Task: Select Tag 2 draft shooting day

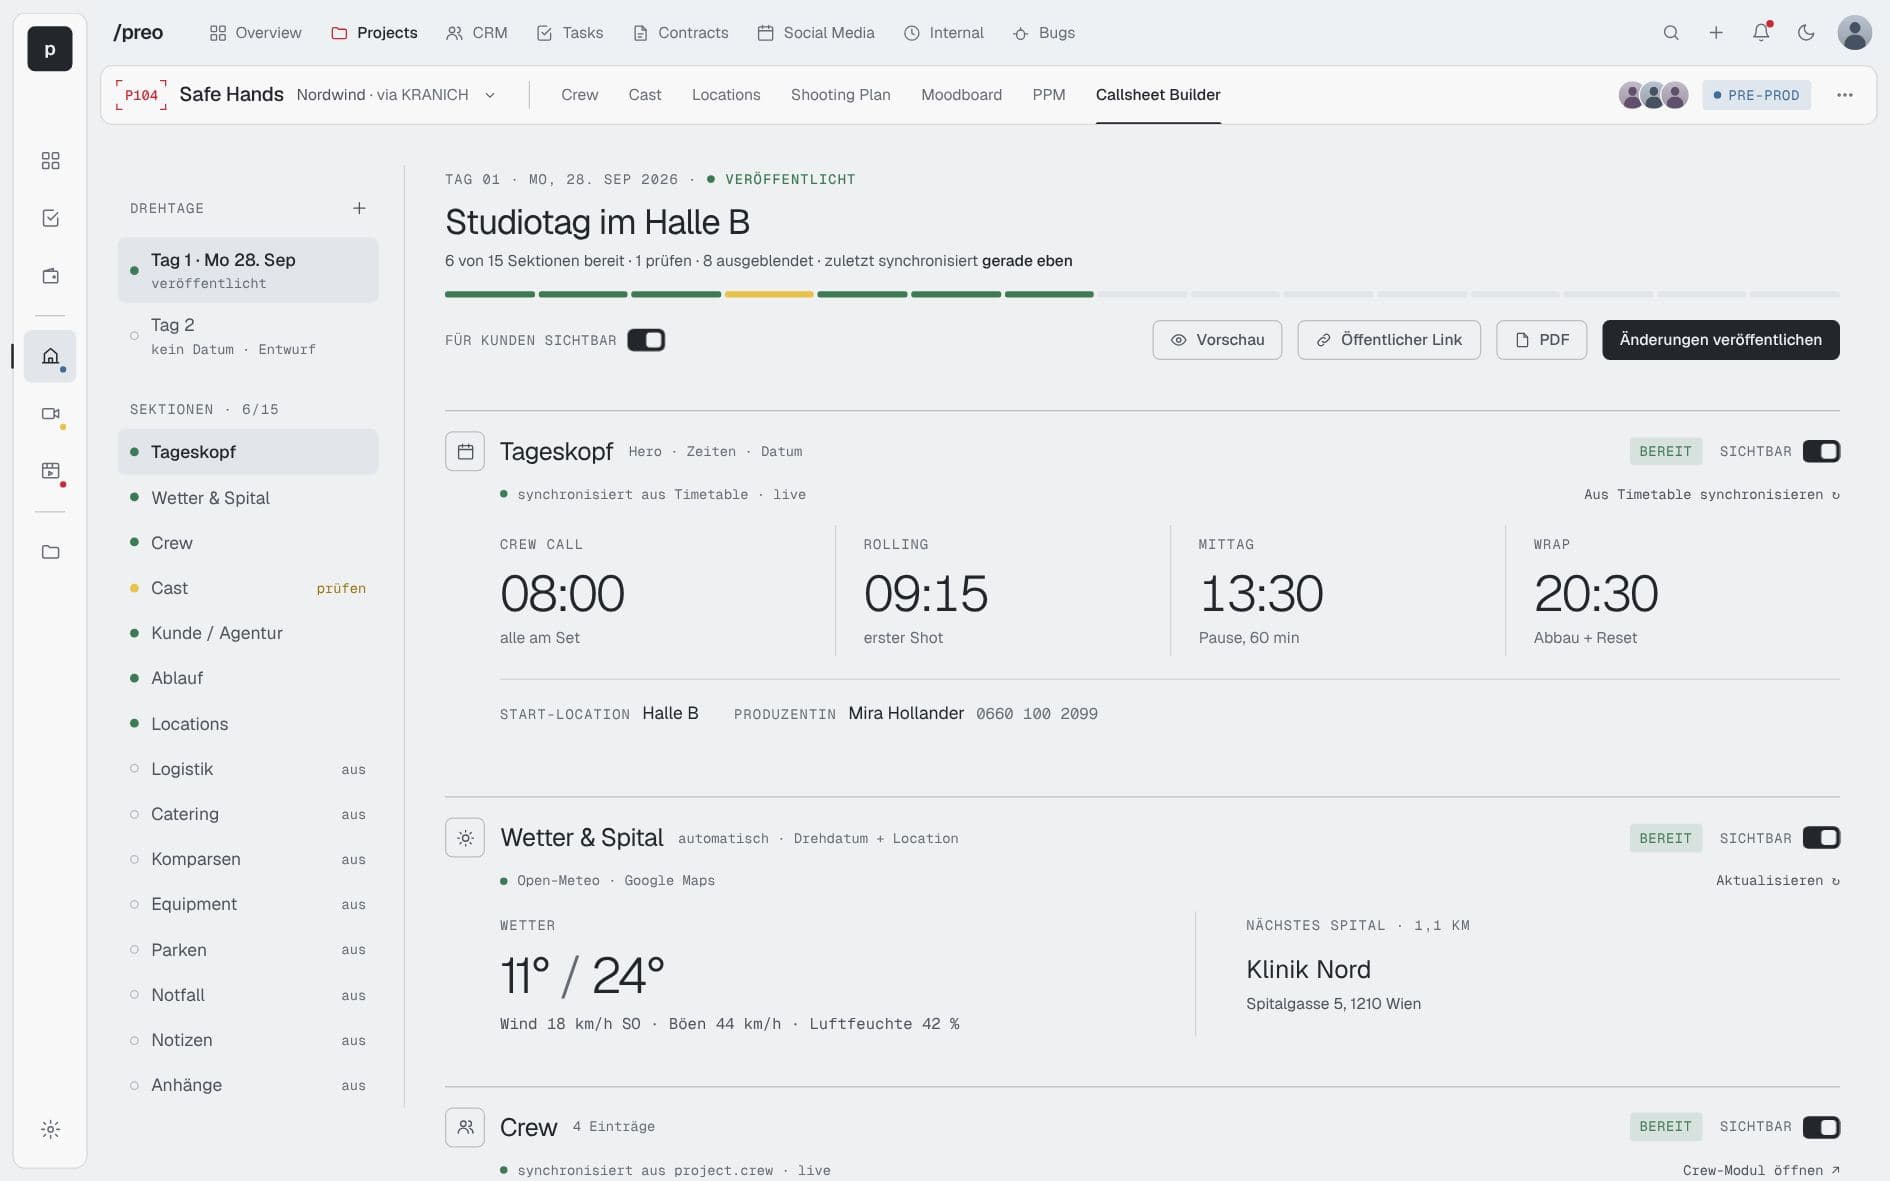Action: 248,336
